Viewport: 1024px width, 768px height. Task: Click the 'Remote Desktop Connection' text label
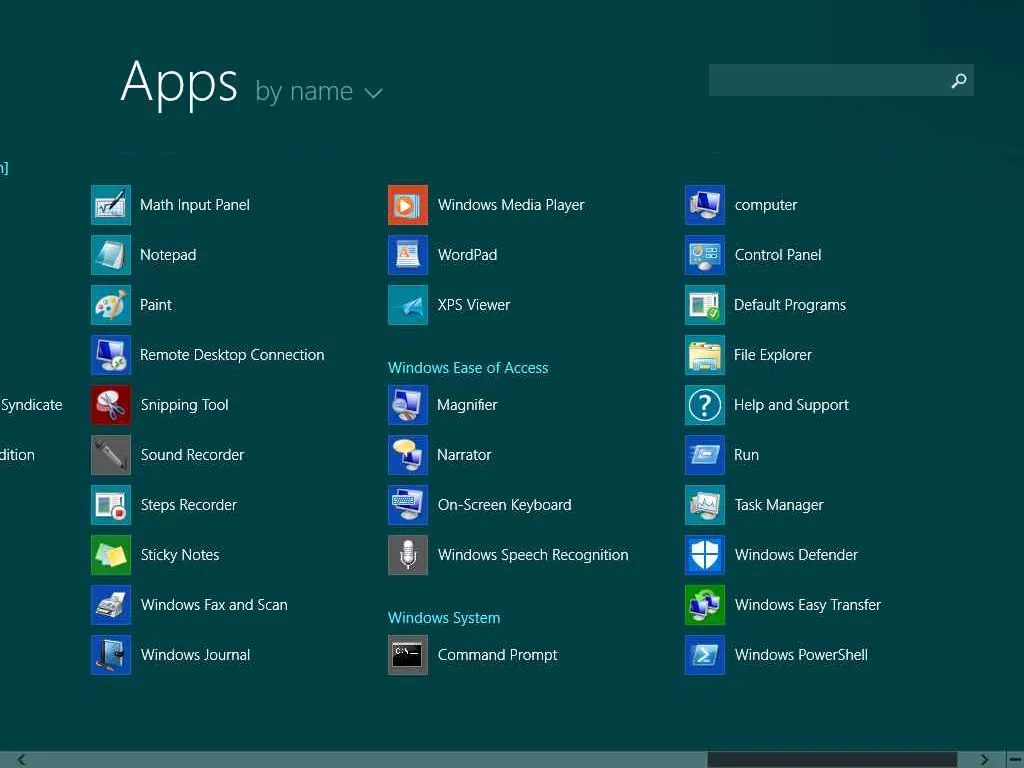point(232,355)
